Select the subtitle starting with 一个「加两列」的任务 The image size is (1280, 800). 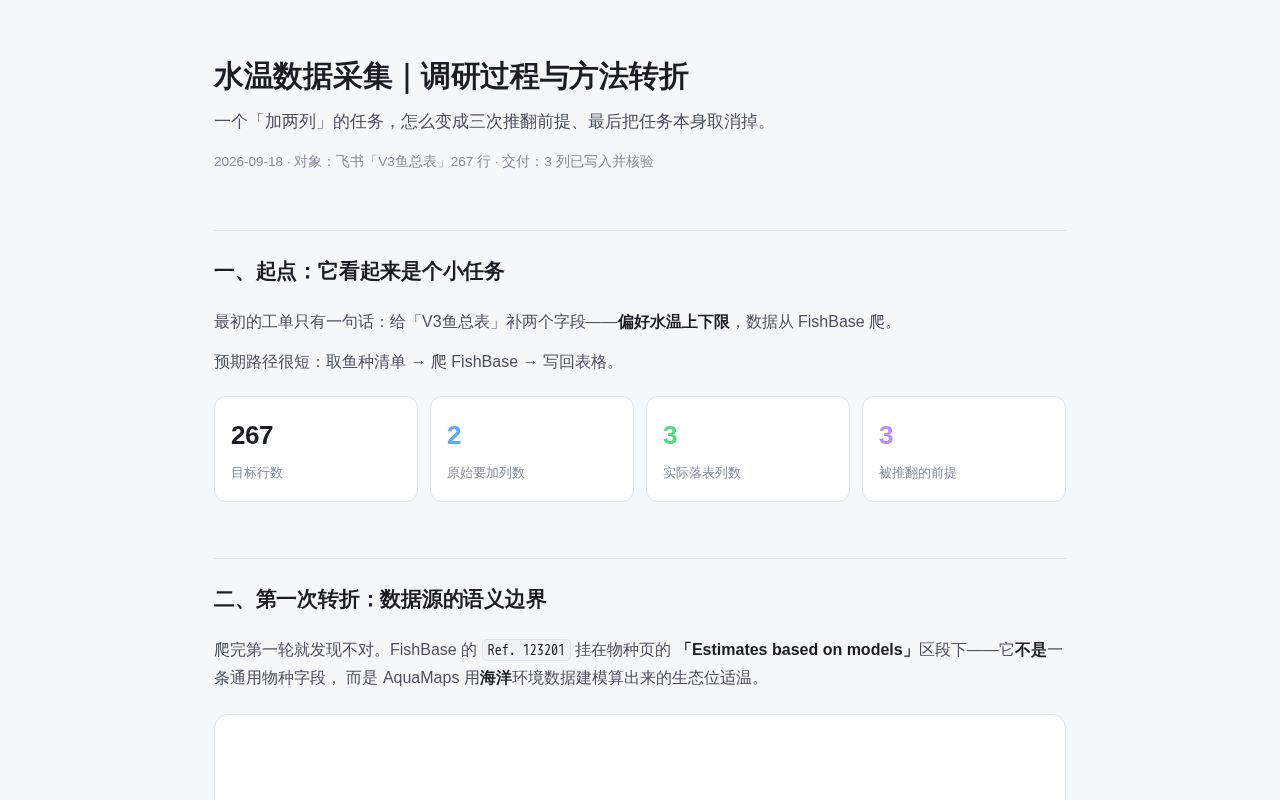[x=494, y=121]
